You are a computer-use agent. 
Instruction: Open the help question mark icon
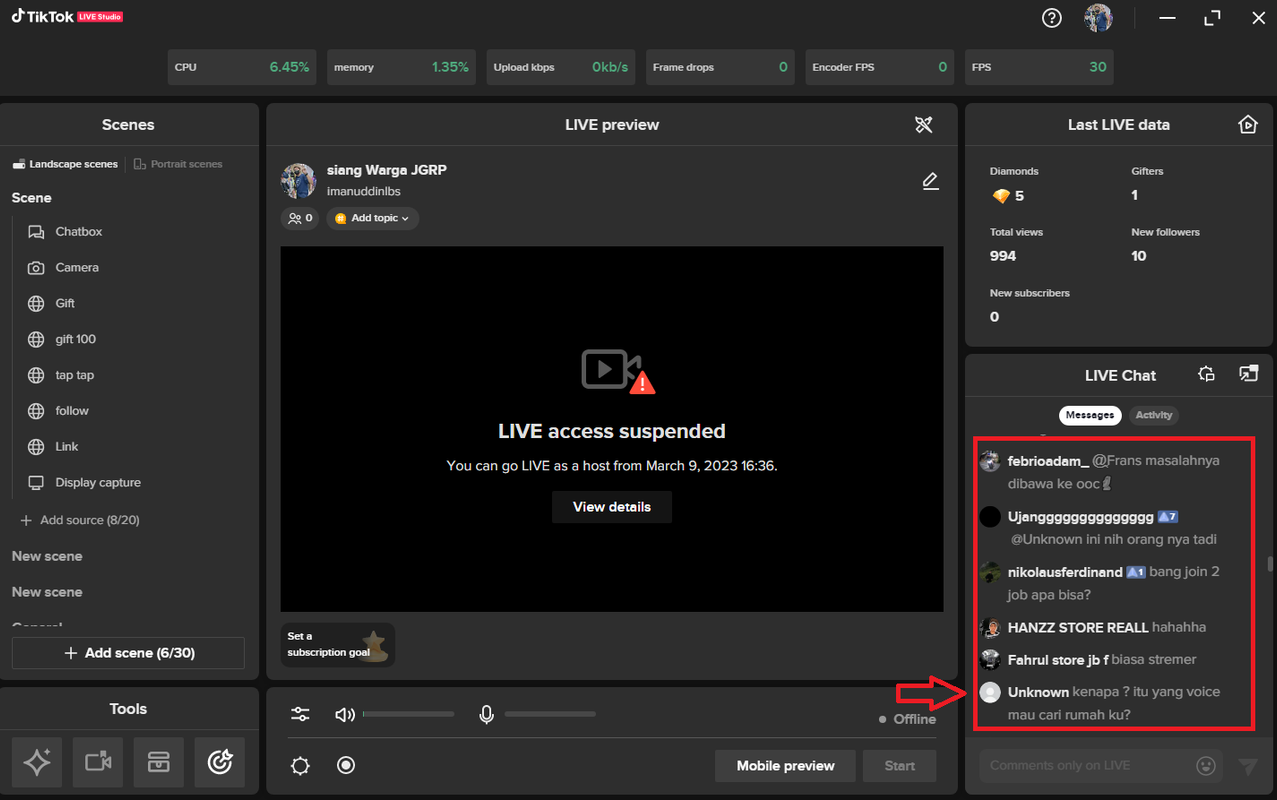(1051, 18)
